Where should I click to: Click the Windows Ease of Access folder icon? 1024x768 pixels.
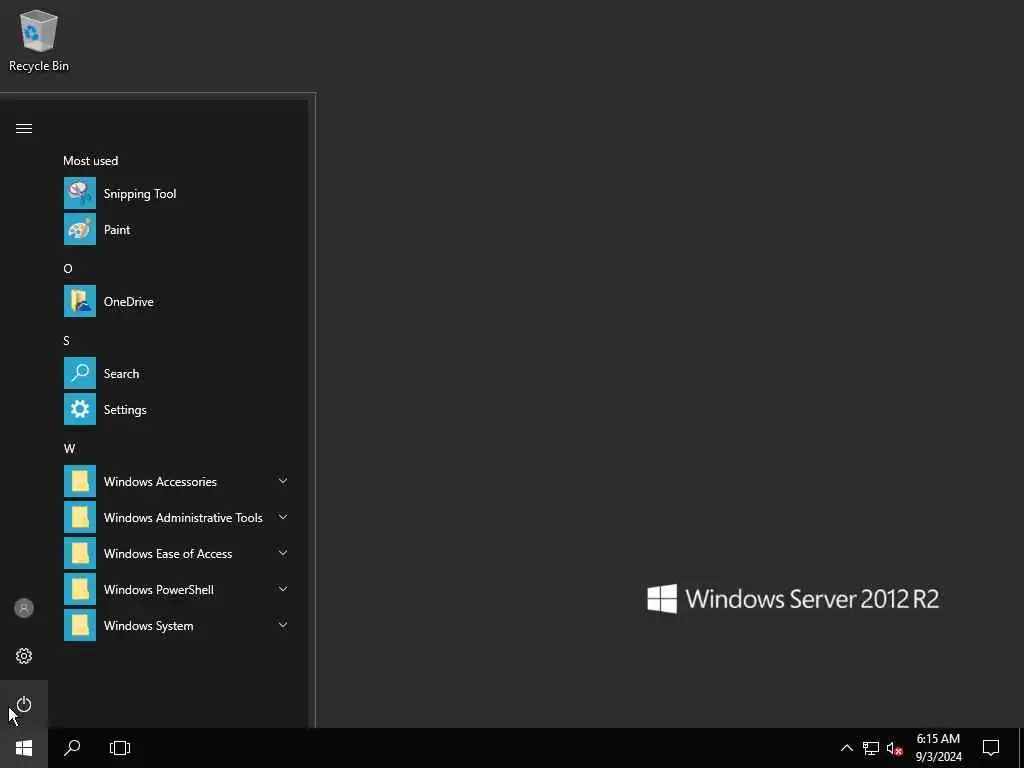coord(80,552)
